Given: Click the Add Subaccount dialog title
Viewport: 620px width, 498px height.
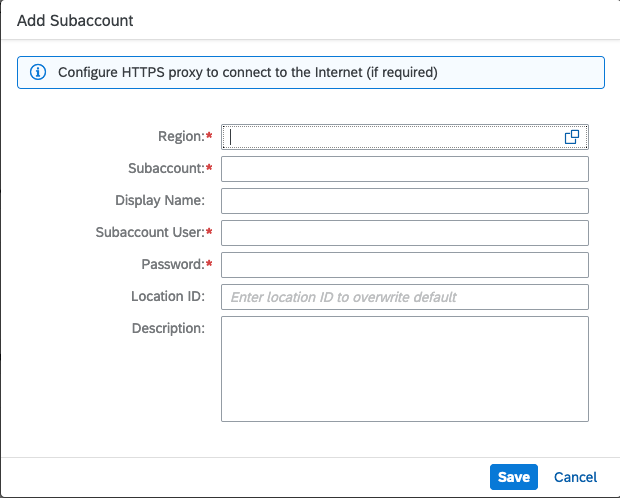Looking at the screenshot, I should tap(75, 21).
